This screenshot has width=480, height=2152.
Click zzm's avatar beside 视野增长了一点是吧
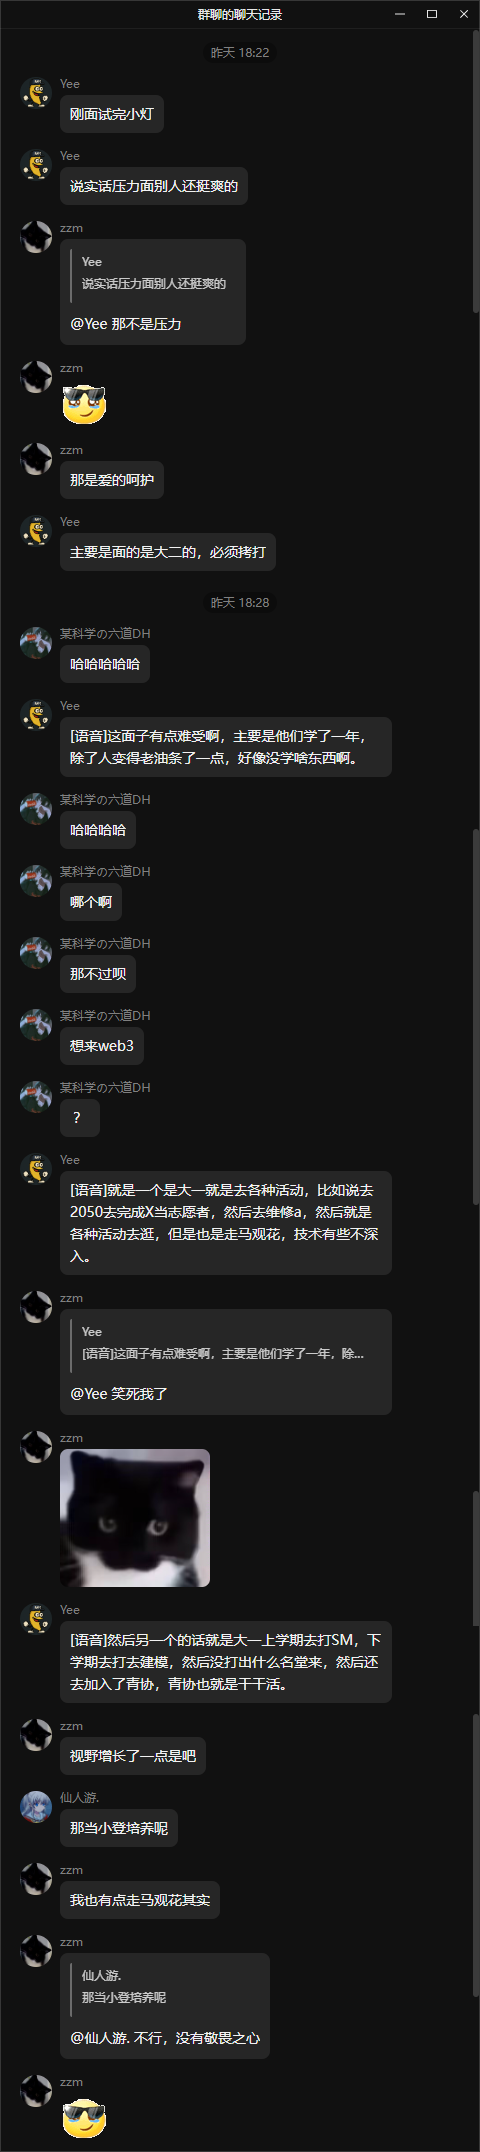pyautogui.click(x=36, y=1735)
